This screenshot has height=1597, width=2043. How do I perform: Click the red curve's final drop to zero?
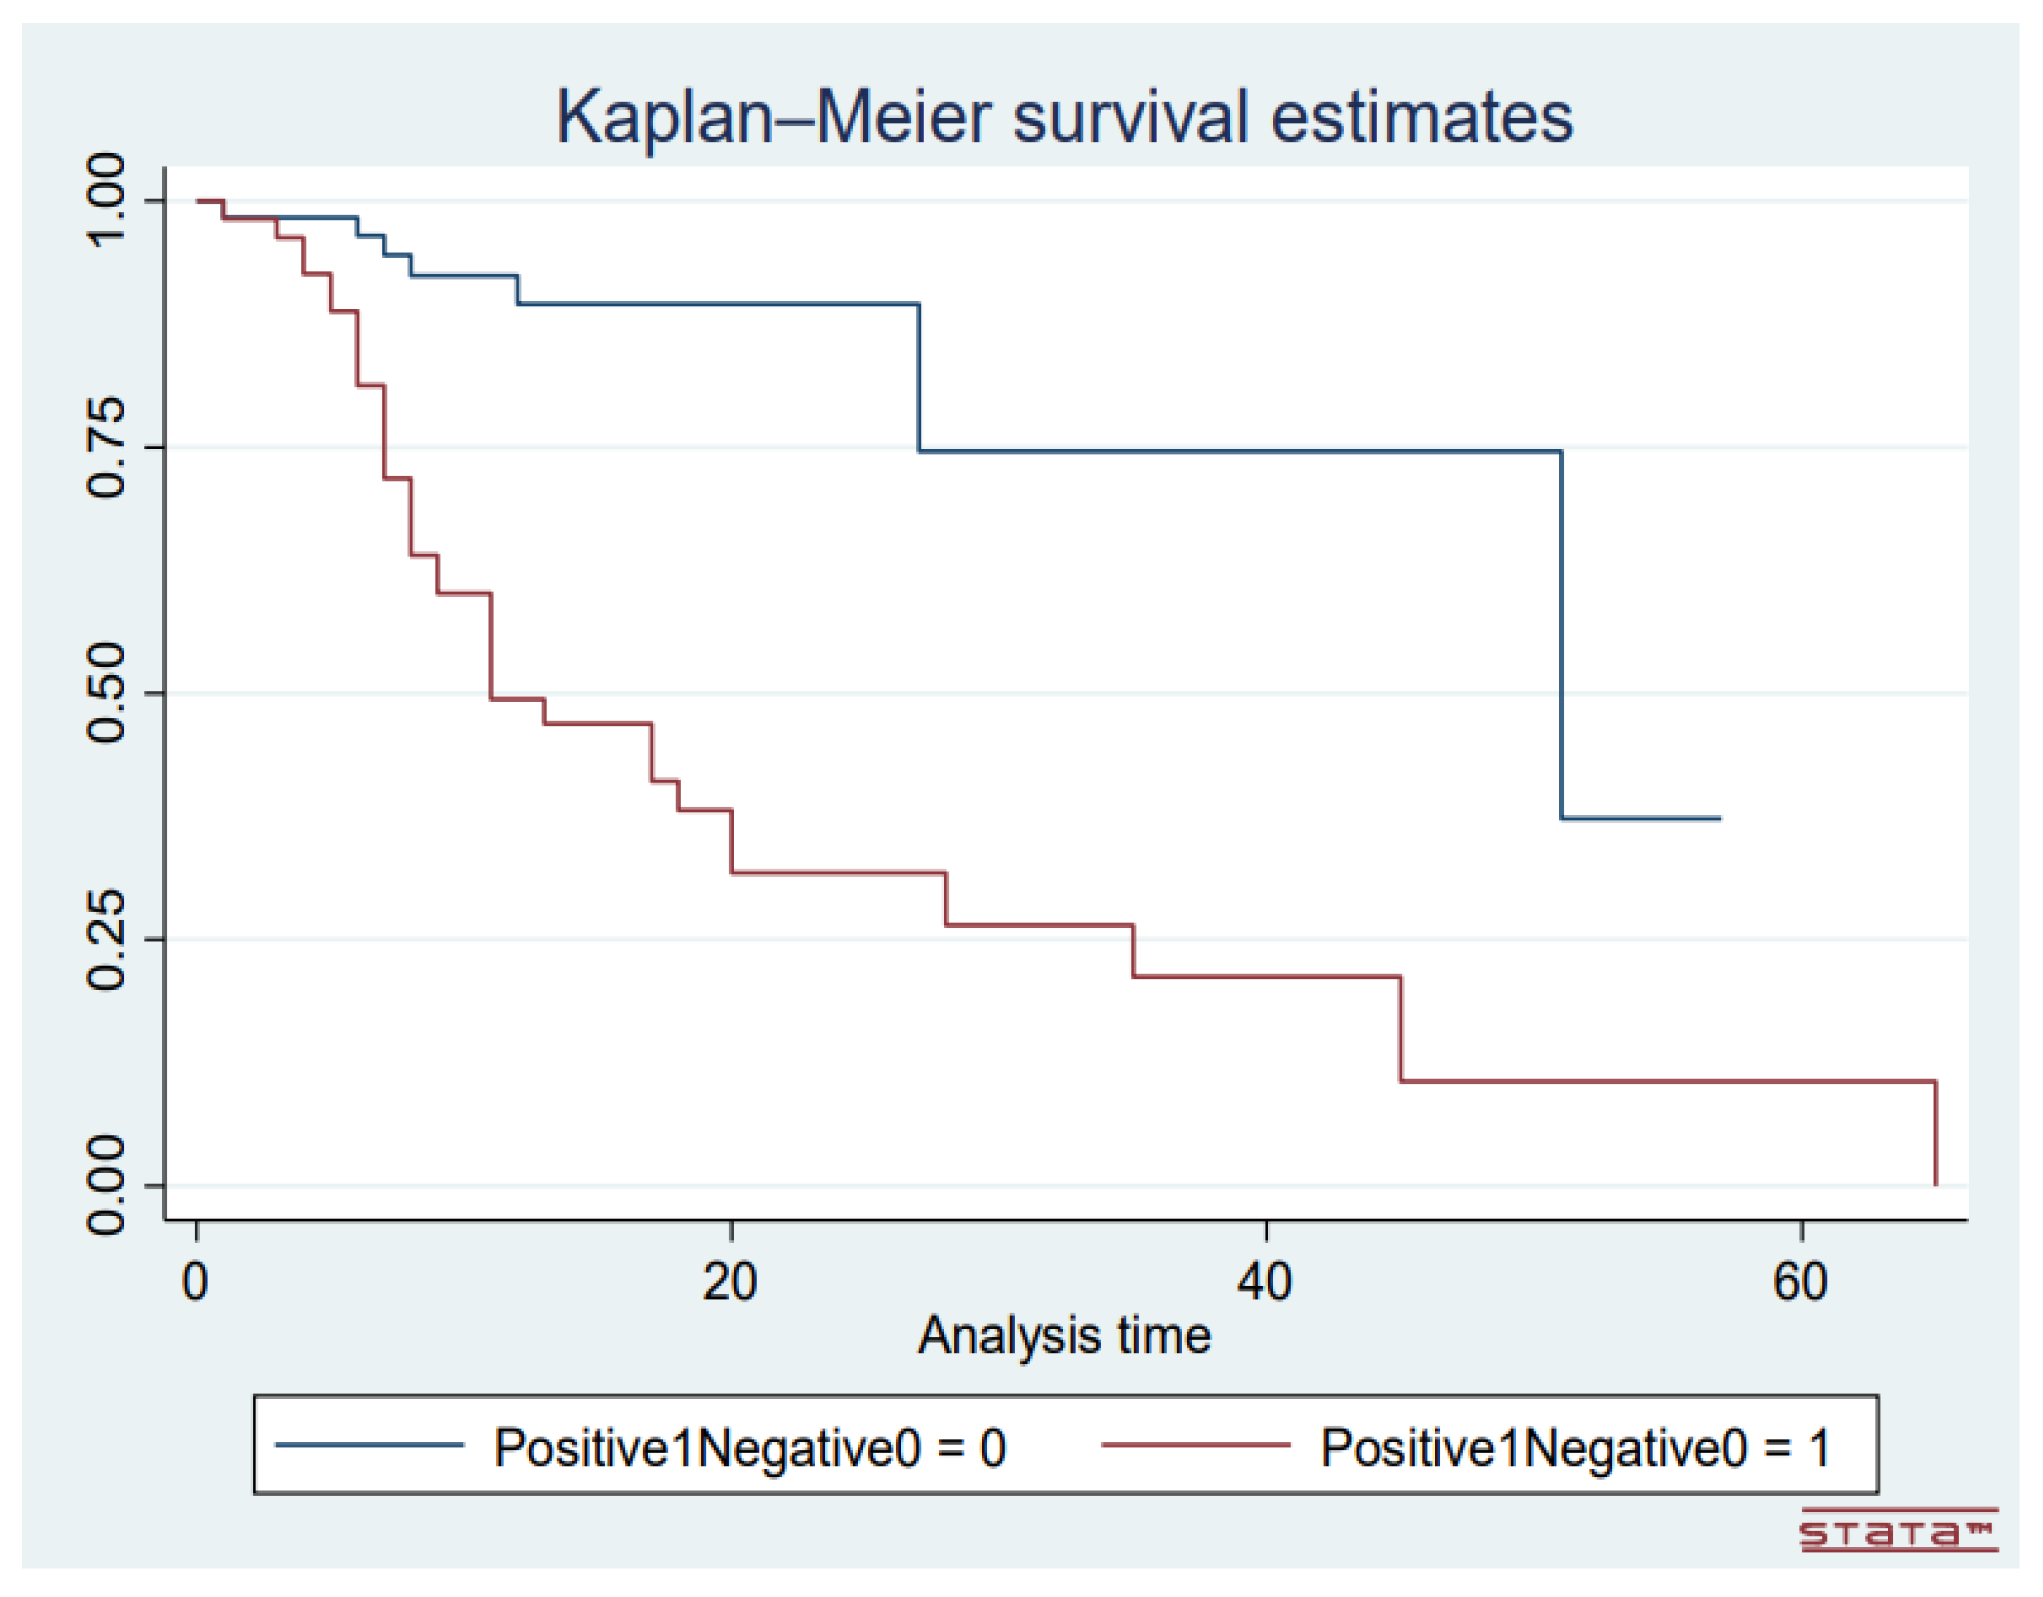point(1936,1135)
